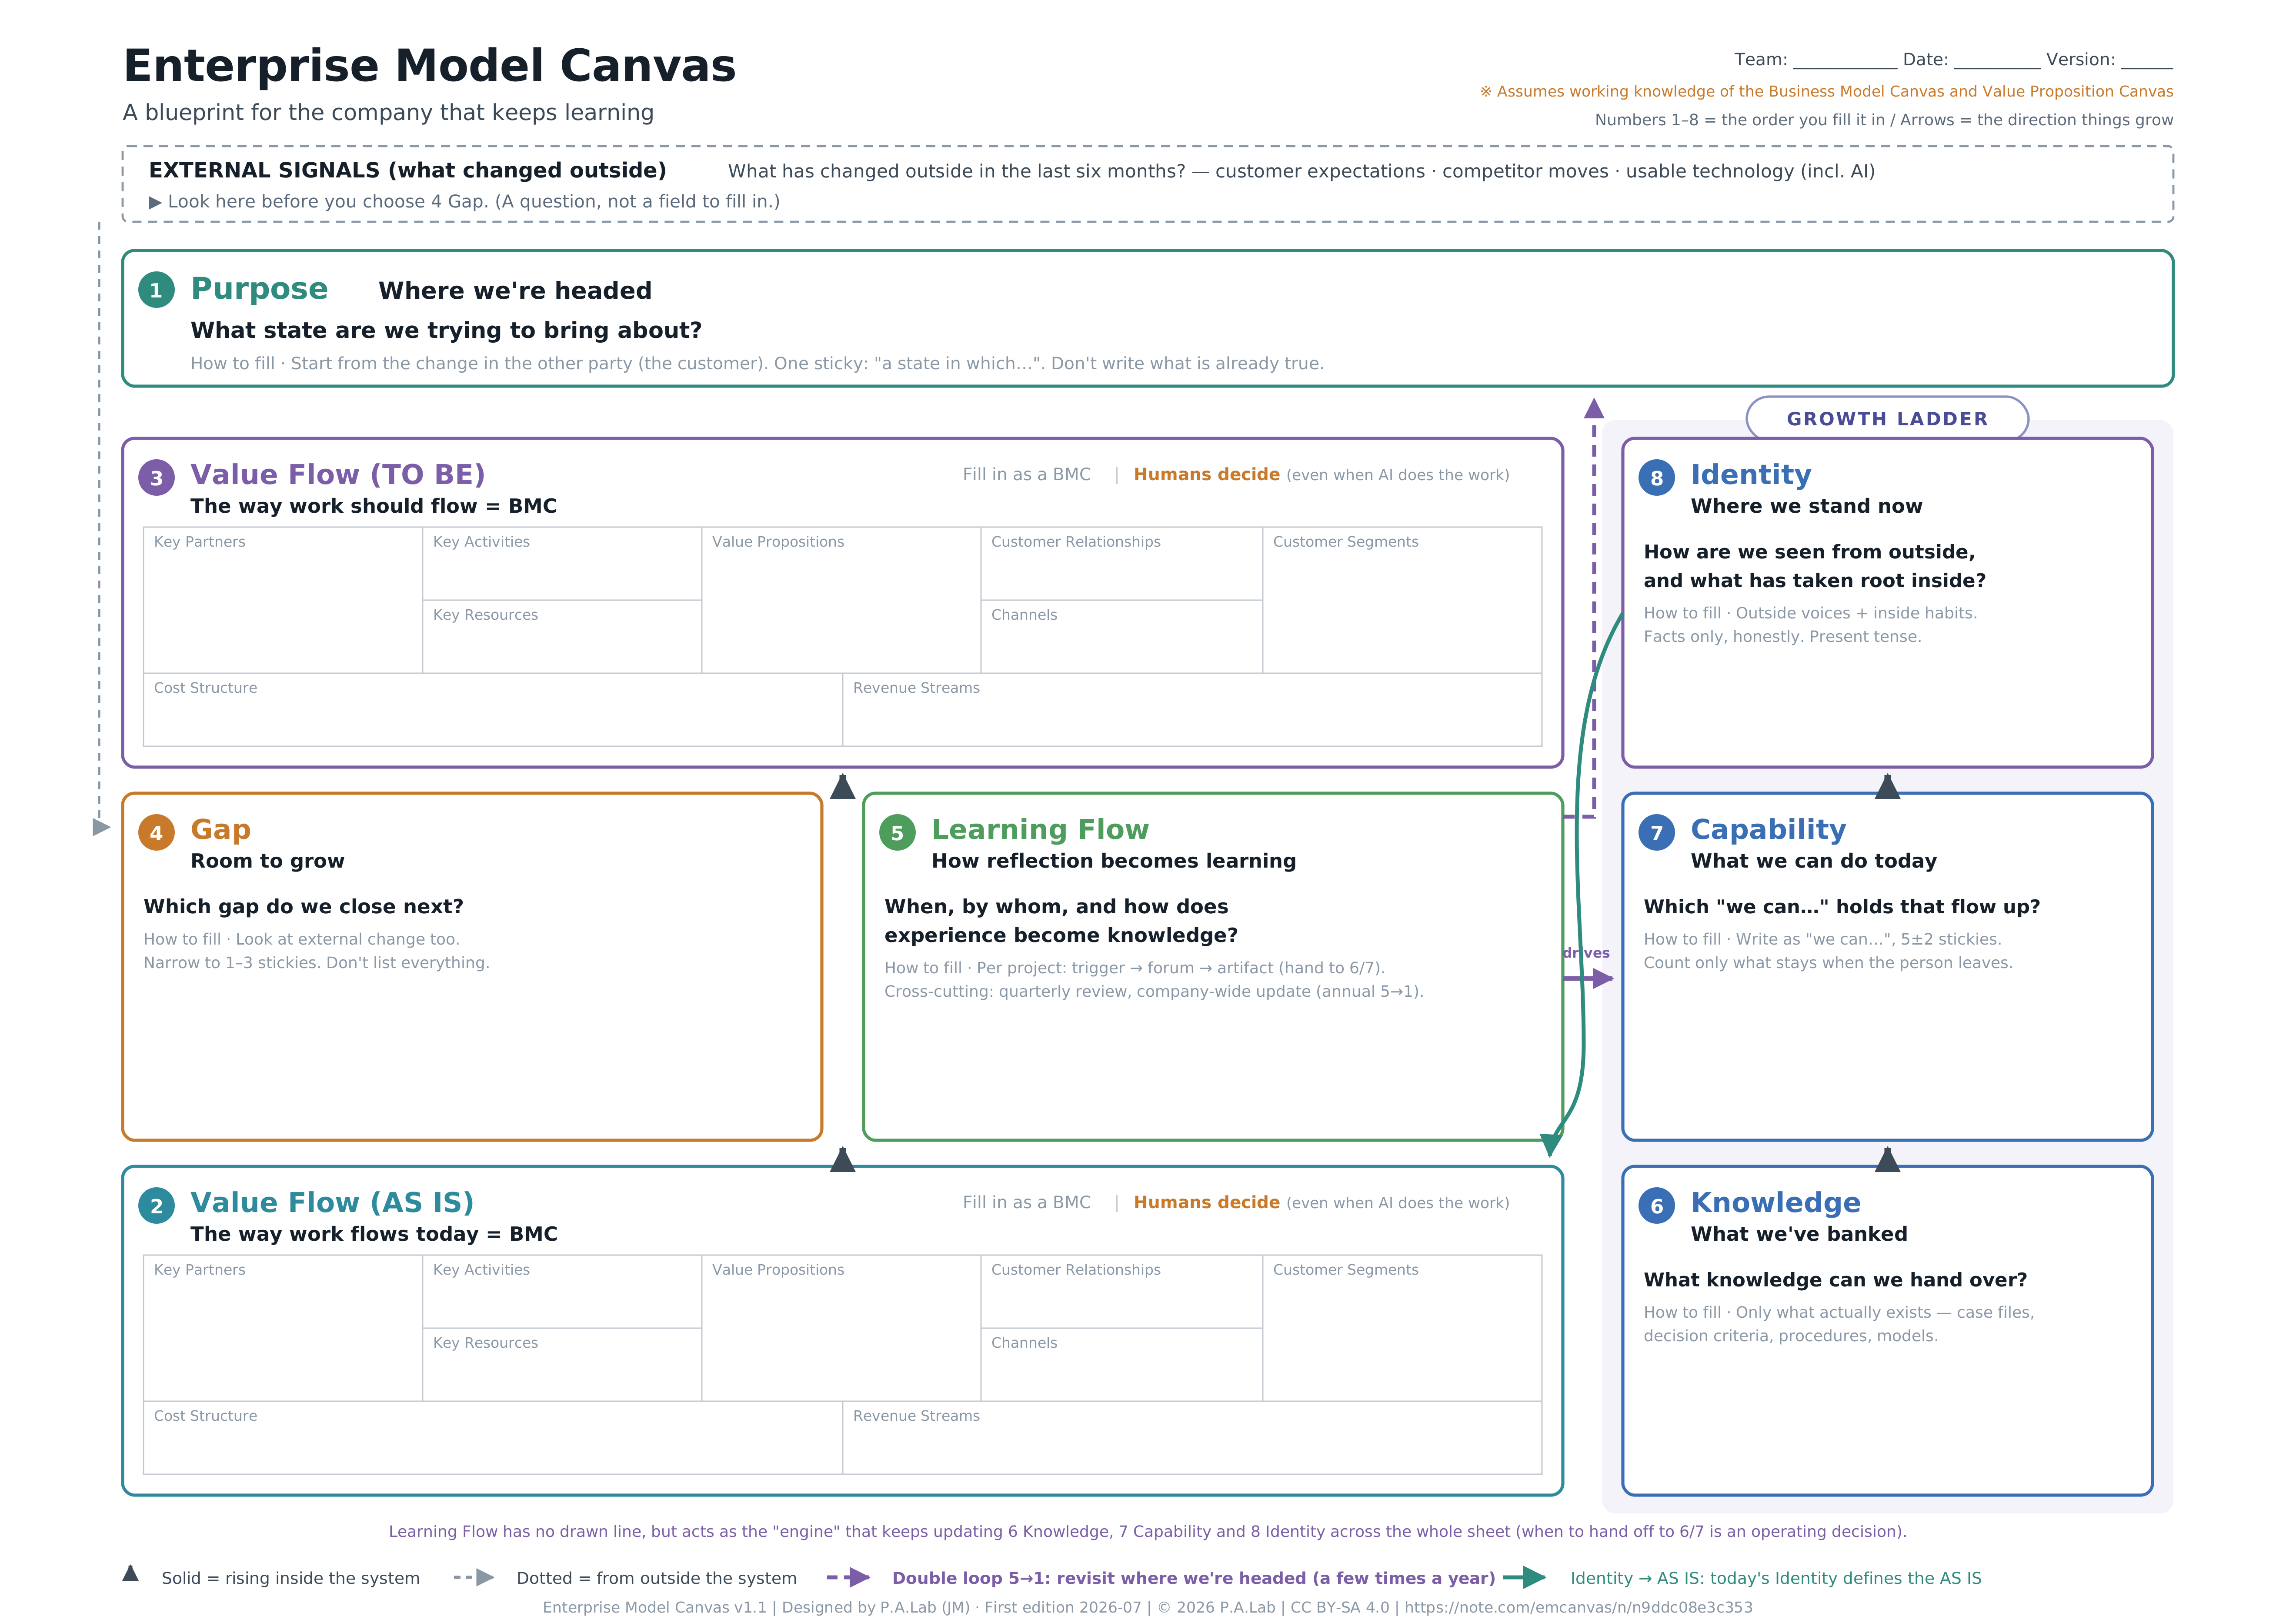
Task: Click the EXTERNAL SIGNALS heading
Action: pyautogui.click(x=407, y=171)
